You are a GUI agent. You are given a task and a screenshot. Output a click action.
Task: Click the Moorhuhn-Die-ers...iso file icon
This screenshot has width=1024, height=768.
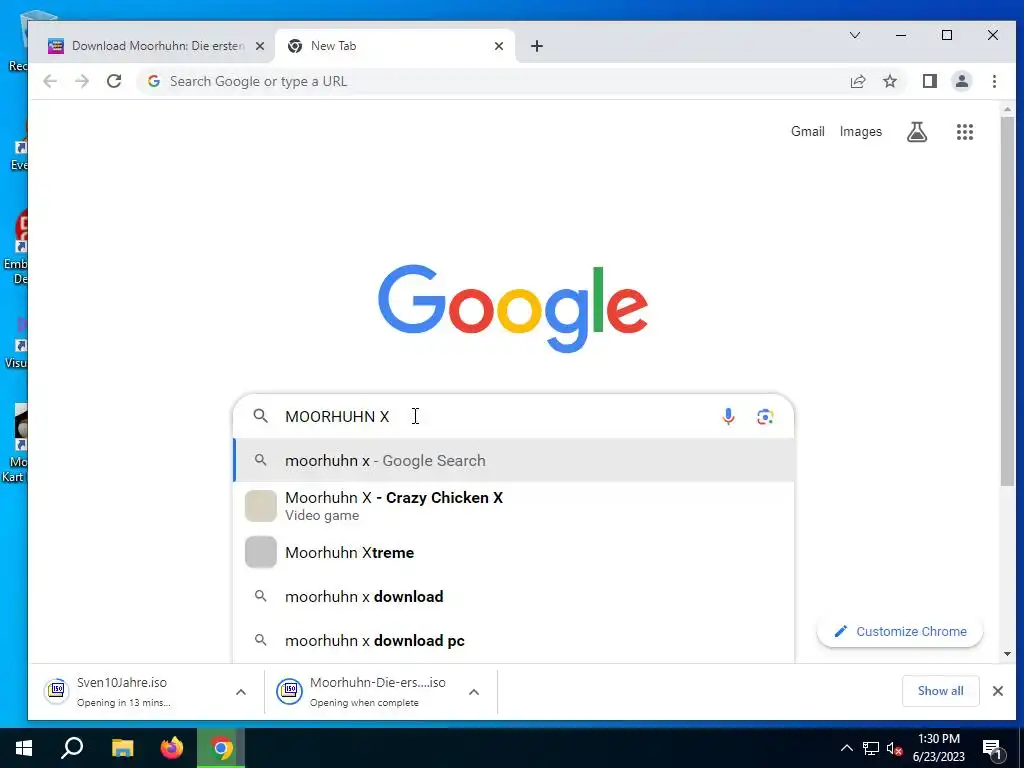[x=290, y=691]
